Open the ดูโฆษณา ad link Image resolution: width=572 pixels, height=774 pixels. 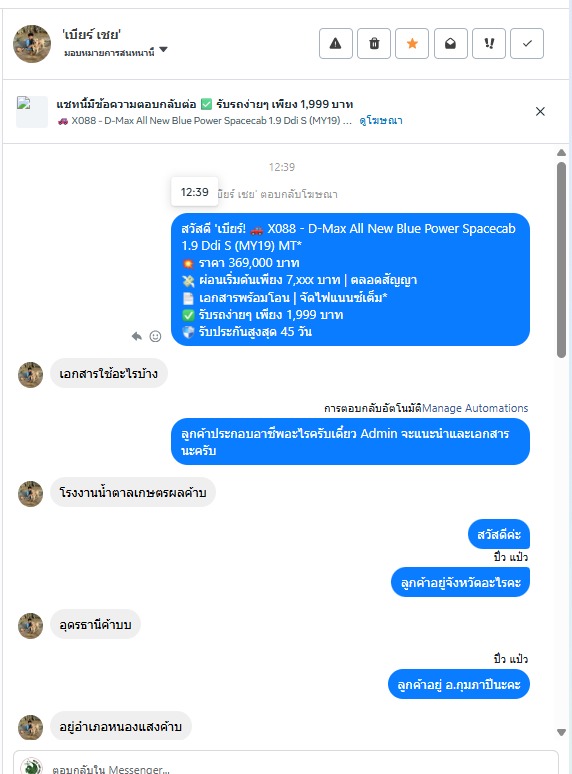pyautogui.click(x=381, y=120)
